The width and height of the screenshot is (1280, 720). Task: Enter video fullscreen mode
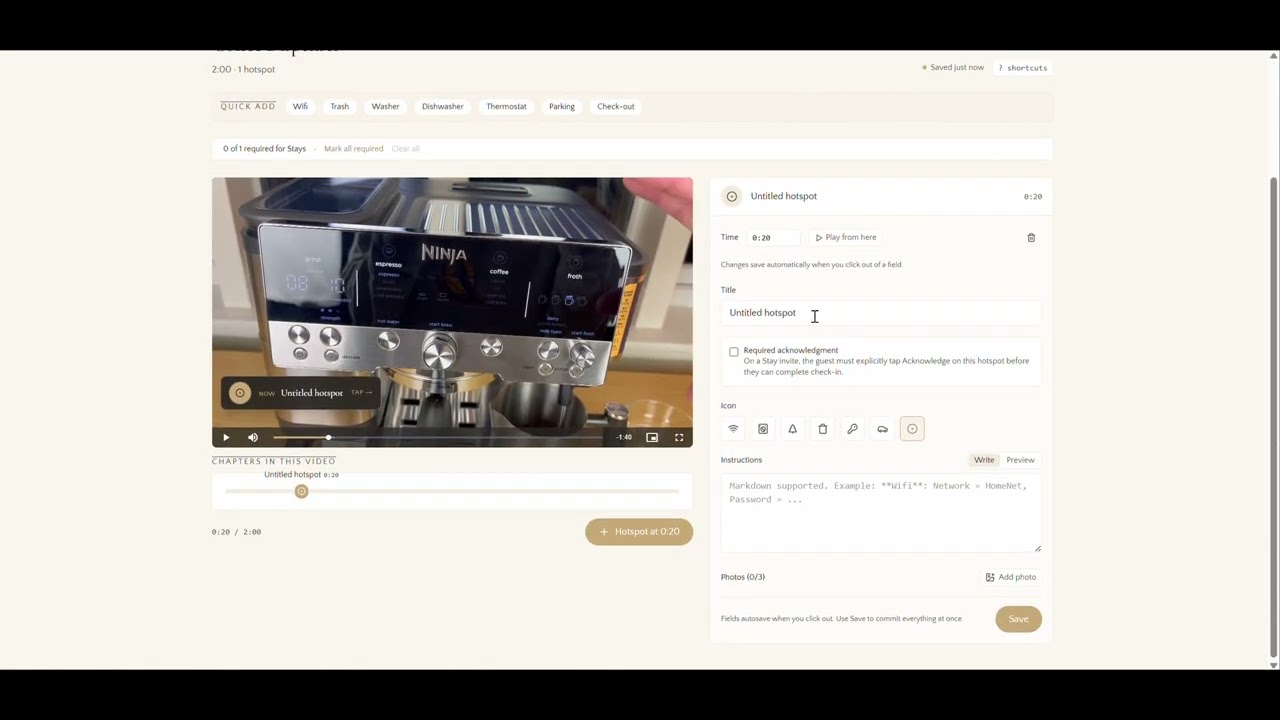pos(679,437)
